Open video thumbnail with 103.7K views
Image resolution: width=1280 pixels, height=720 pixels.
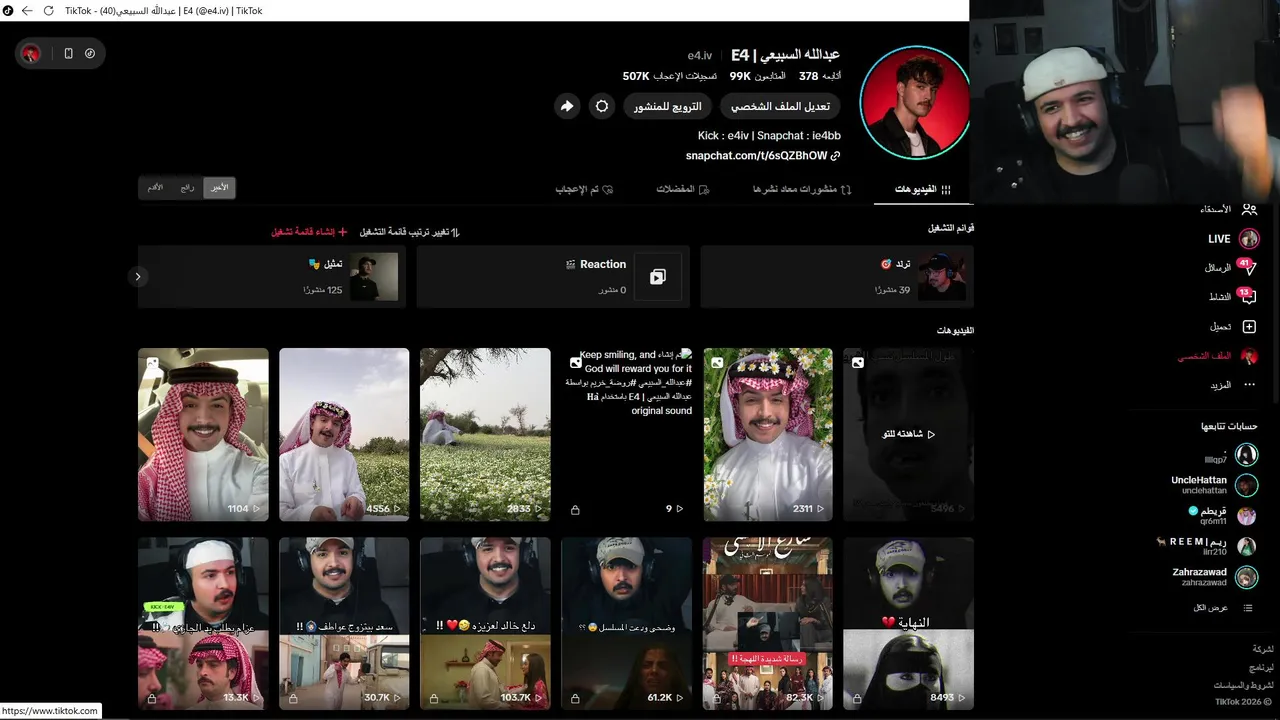click(x=485, y=624)
